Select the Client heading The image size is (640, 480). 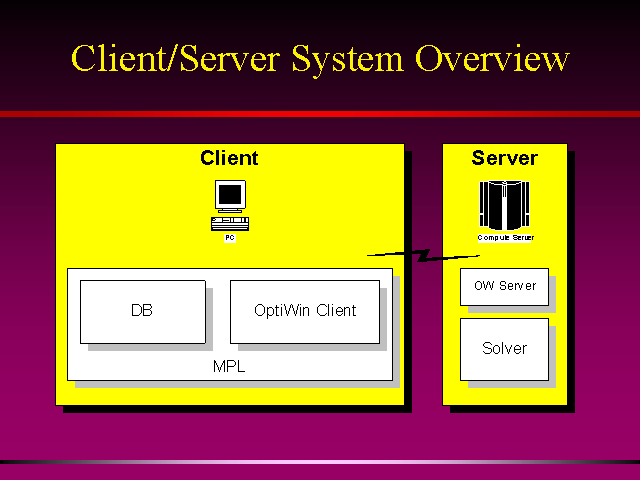point(229,158)
